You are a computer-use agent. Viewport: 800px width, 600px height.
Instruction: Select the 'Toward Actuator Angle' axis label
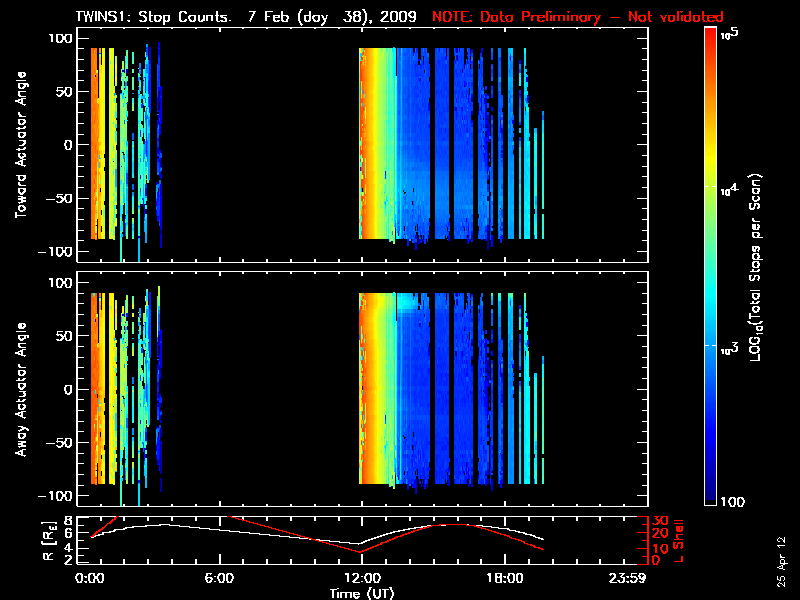click(x=19, y=146)
